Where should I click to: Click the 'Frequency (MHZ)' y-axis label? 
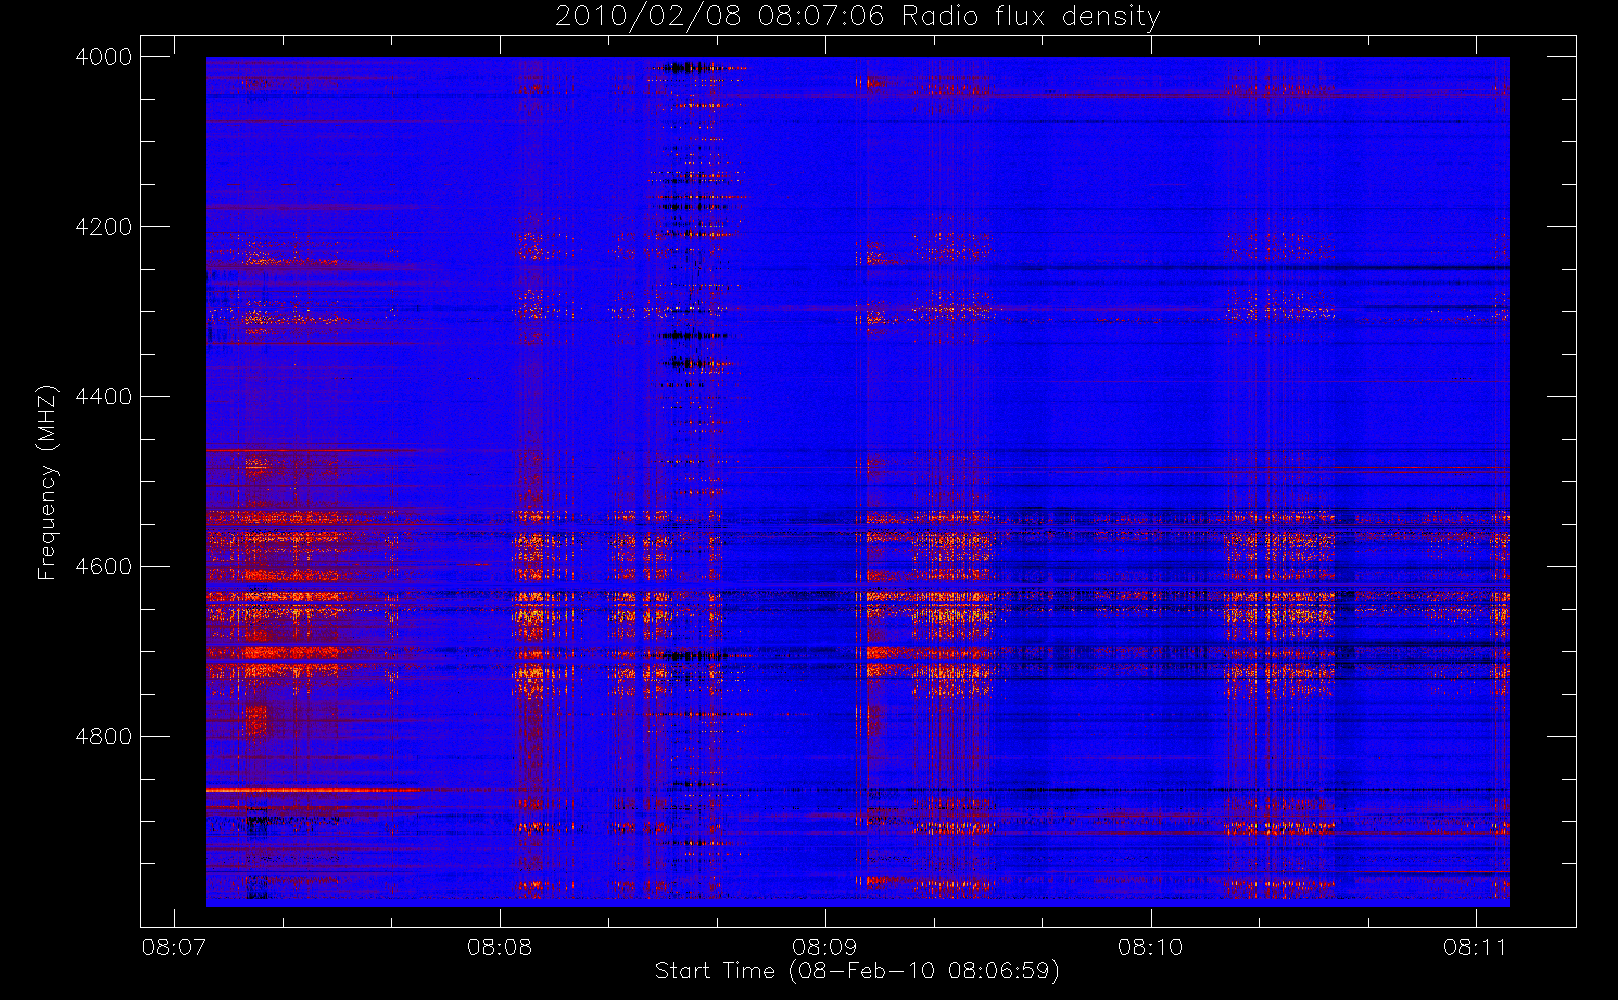tap(46, 482)
